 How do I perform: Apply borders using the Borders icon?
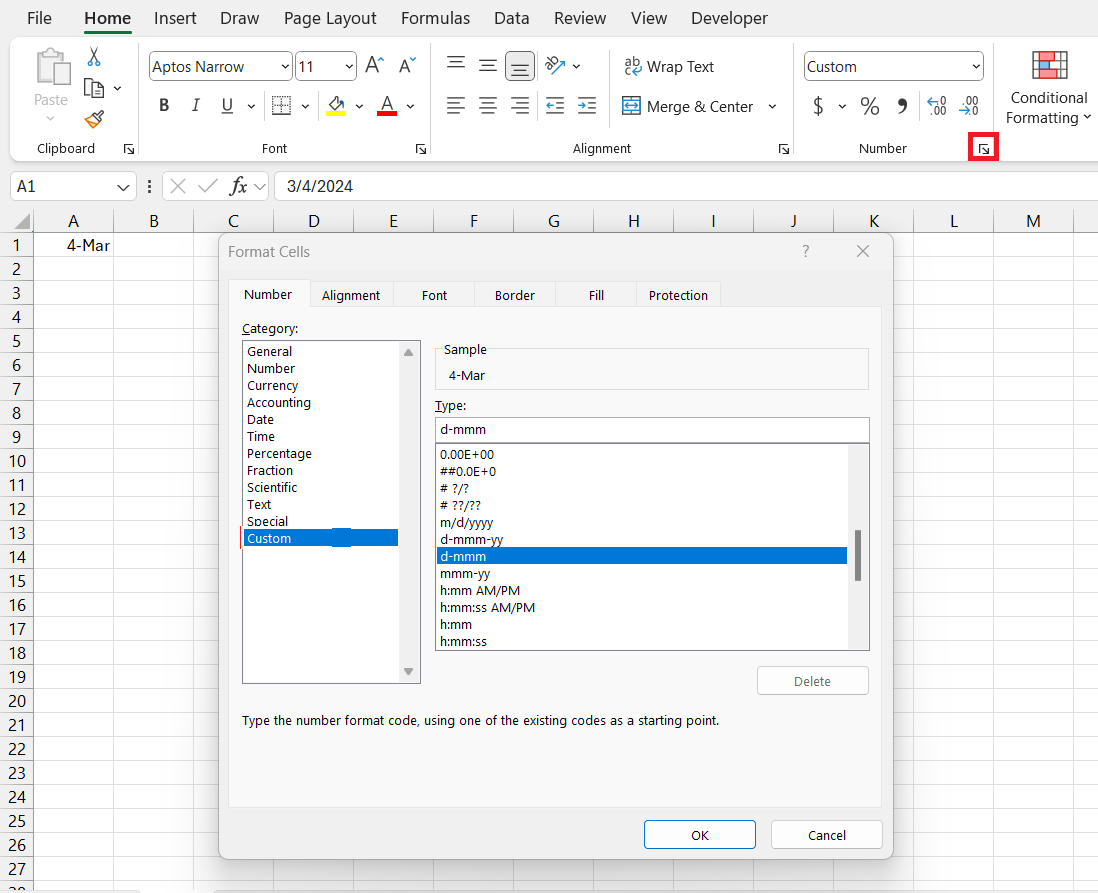click(x=282, y=106)
